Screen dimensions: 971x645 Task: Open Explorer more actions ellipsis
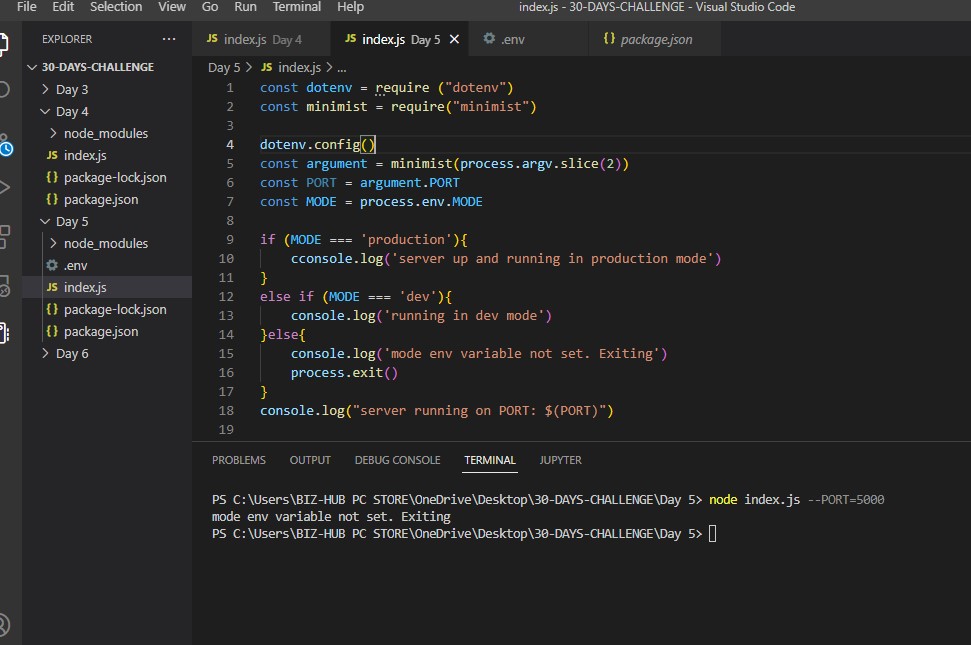pos(168,39)
